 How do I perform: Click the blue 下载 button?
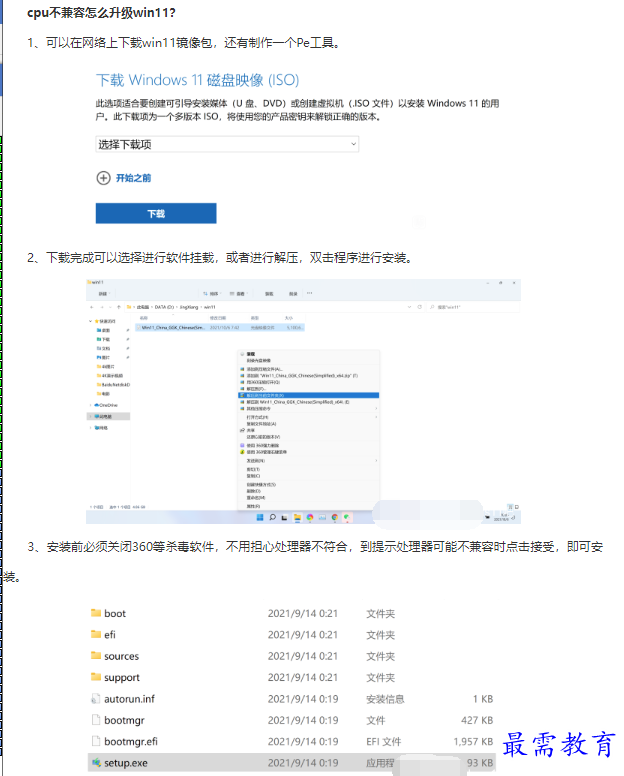coord(156,213)
